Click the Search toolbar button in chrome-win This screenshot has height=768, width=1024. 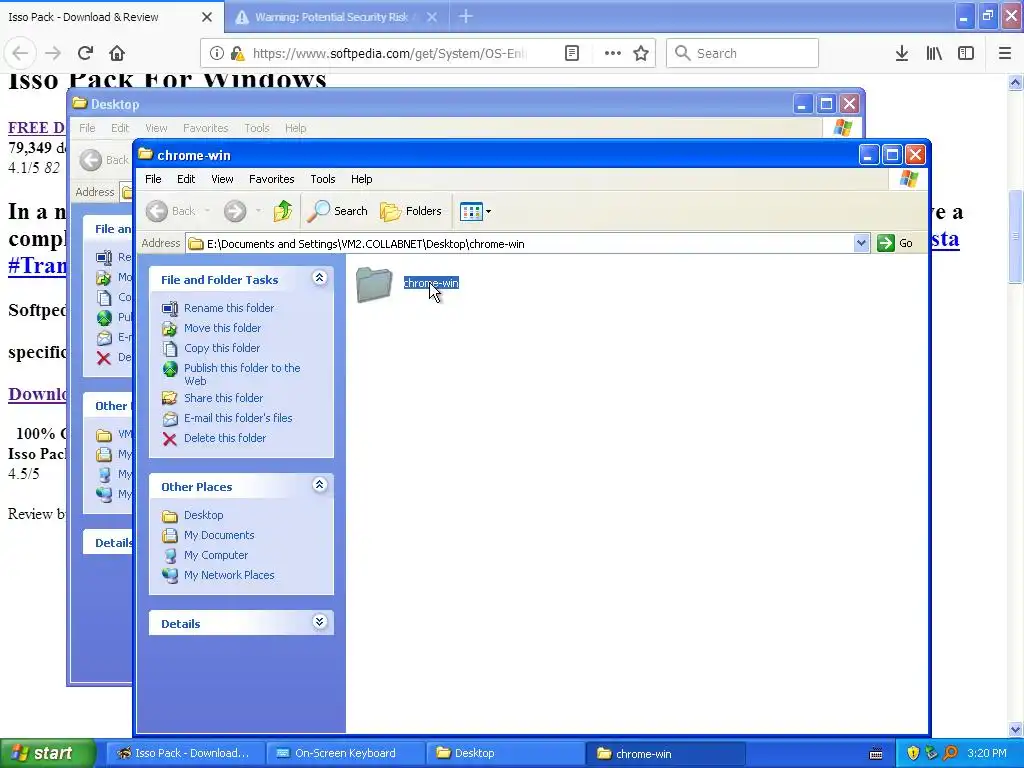338,211
